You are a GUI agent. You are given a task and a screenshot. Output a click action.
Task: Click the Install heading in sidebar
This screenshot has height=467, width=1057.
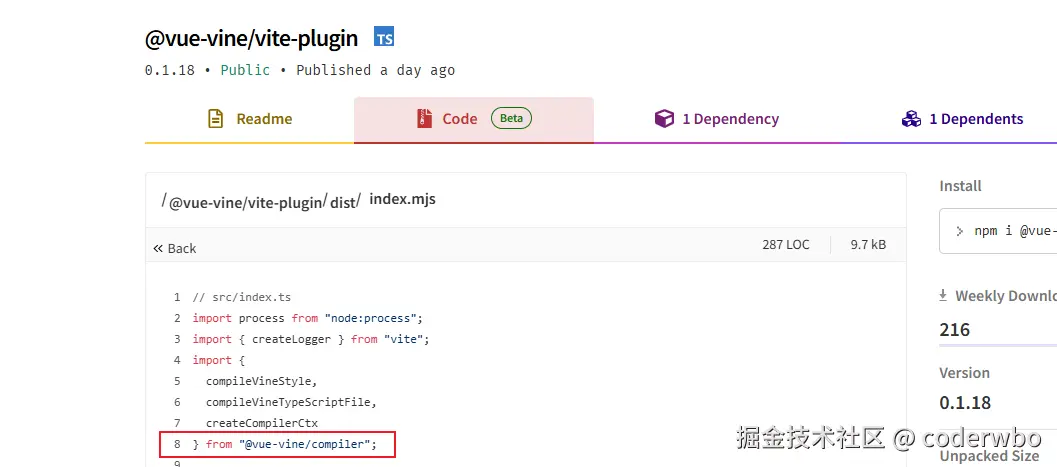pos(961,186)
